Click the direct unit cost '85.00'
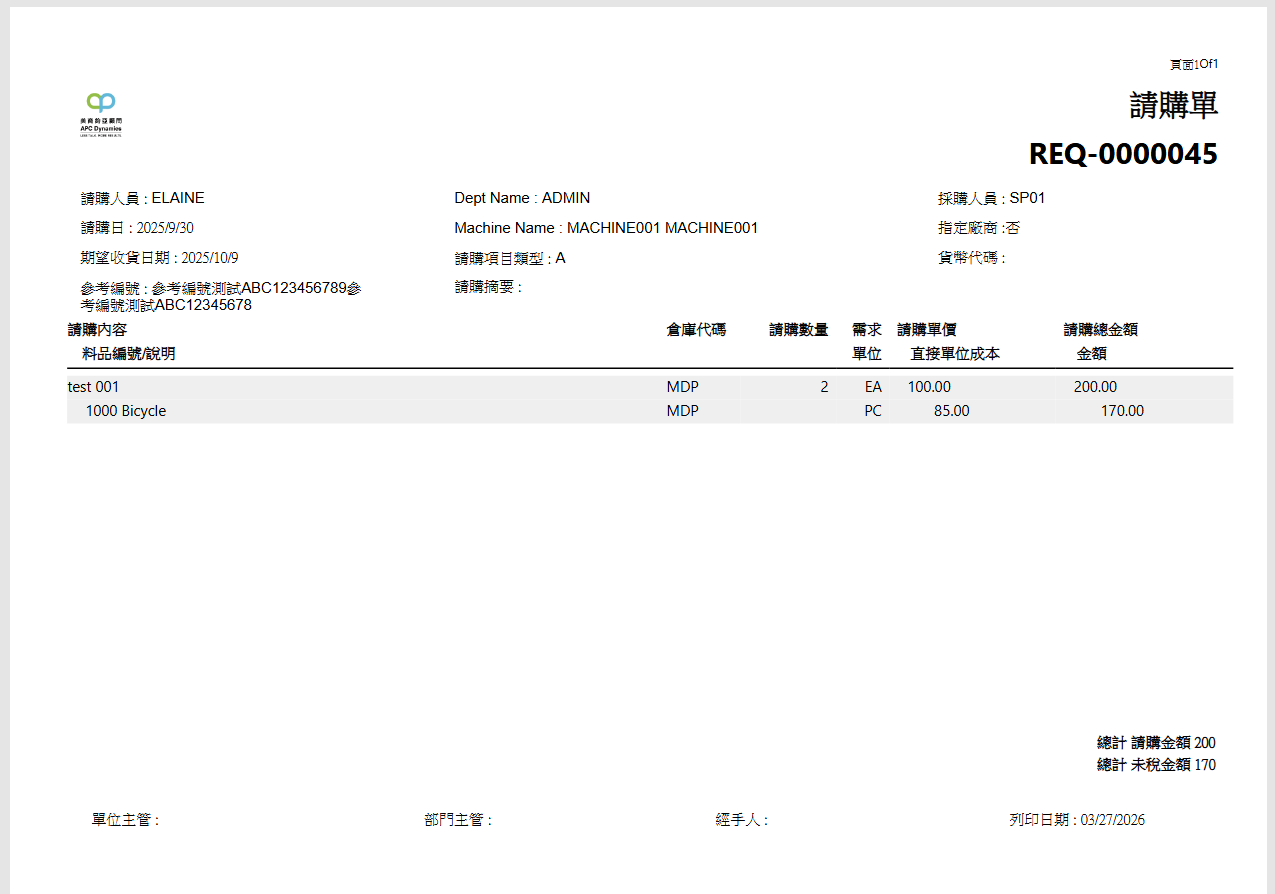The width and height of the screenshot is (1275, 894). [x=951, y=411]
